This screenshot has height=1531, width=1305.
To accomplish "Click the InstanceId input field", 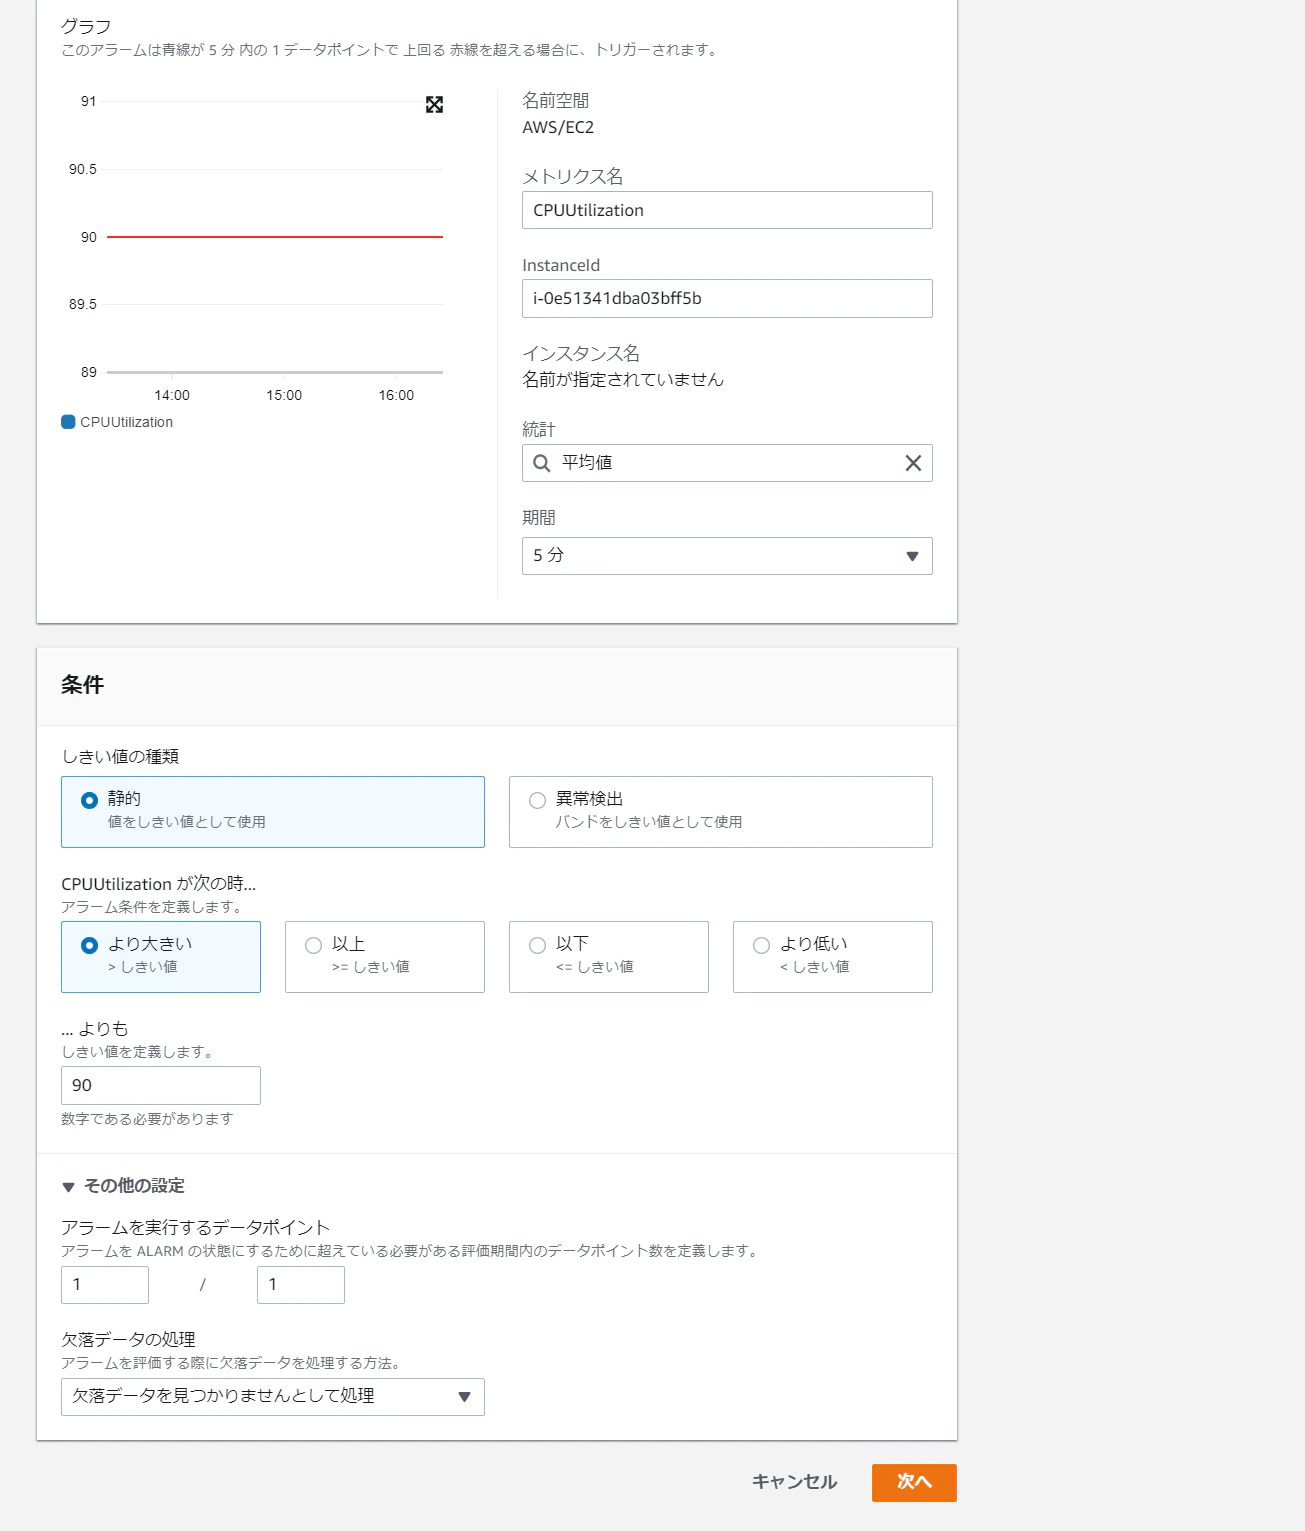I will 727,298.
